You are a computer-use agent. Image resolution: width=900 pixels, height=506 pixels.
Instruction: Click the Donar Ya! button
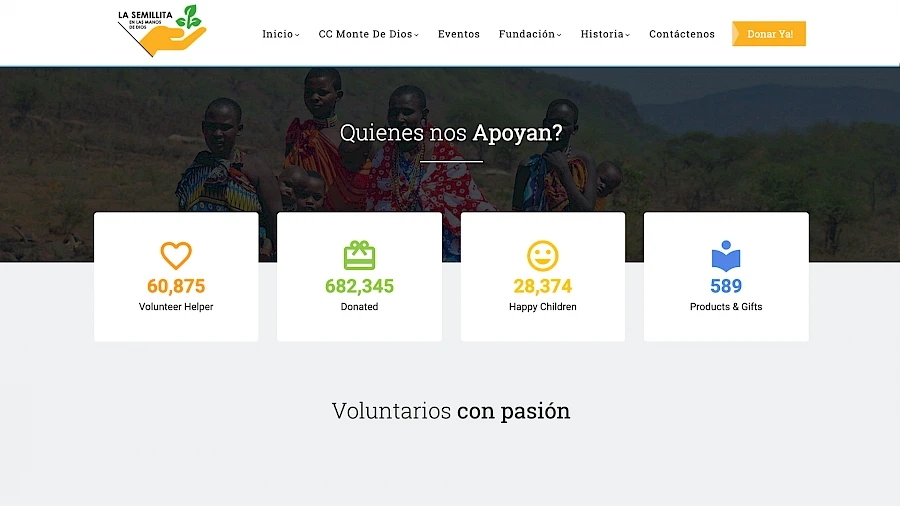pyautogui.click(x=769, y=34)
